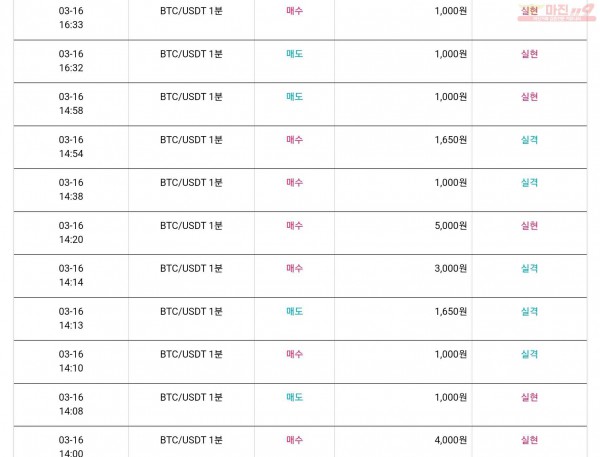Screen dimensions: 600x457
Task: Select the 03-16 16:33 timestamp cell
Action: (71, 18)
